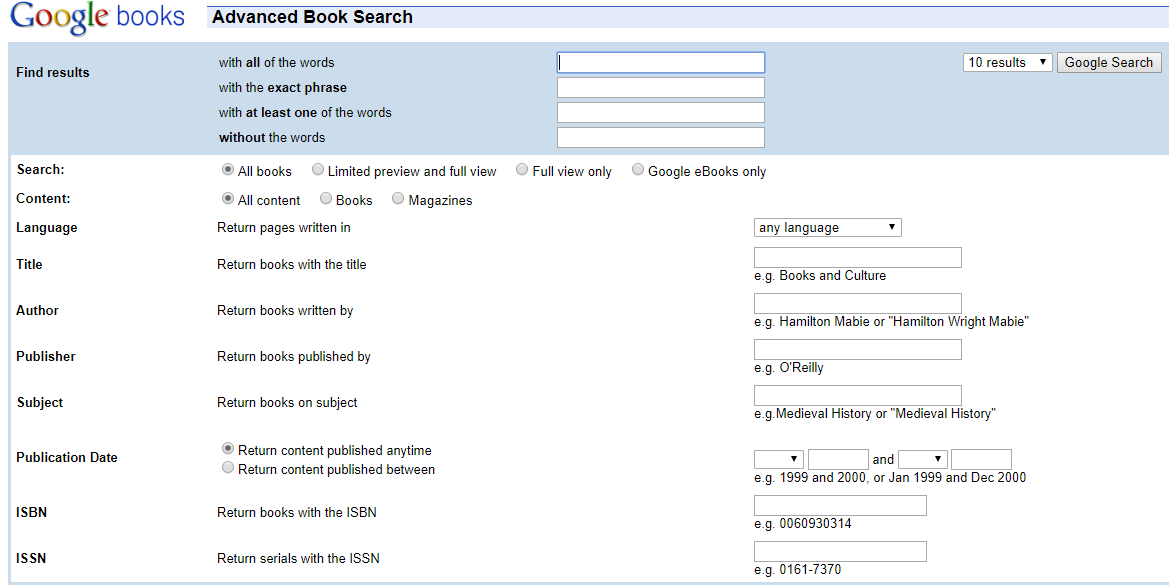Open the first publication month dropdown
The width and height of the screenshot is (1169, 586).
pyautogui.click(x=778, y=458)
